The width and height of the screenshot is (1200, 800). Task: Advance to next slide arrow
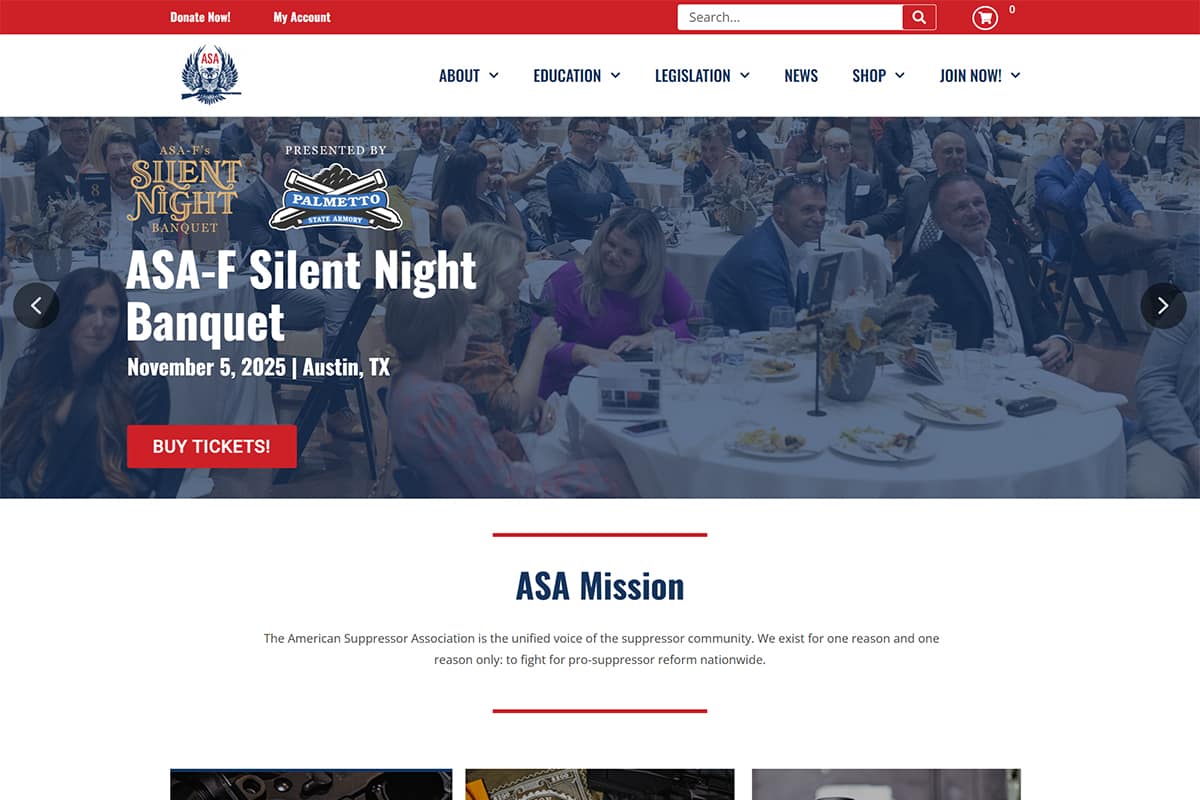pos(1163,306)
